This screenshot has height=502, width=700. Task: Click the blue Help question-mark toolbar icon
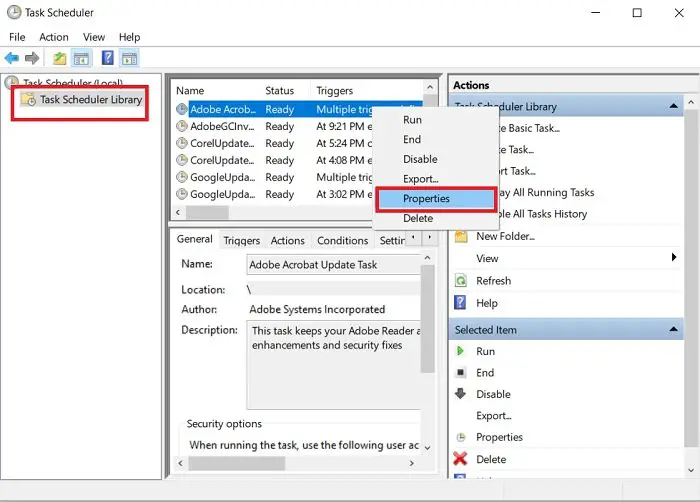(x=108, y=58)
